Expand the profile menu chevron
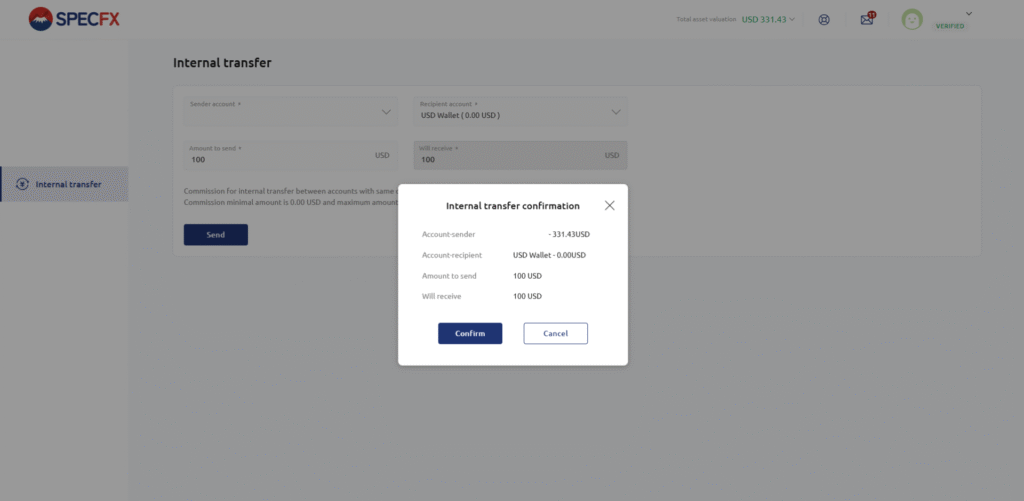Viewport: 1024px width, 501px height. pyautogui.click(x=968, y=13)
